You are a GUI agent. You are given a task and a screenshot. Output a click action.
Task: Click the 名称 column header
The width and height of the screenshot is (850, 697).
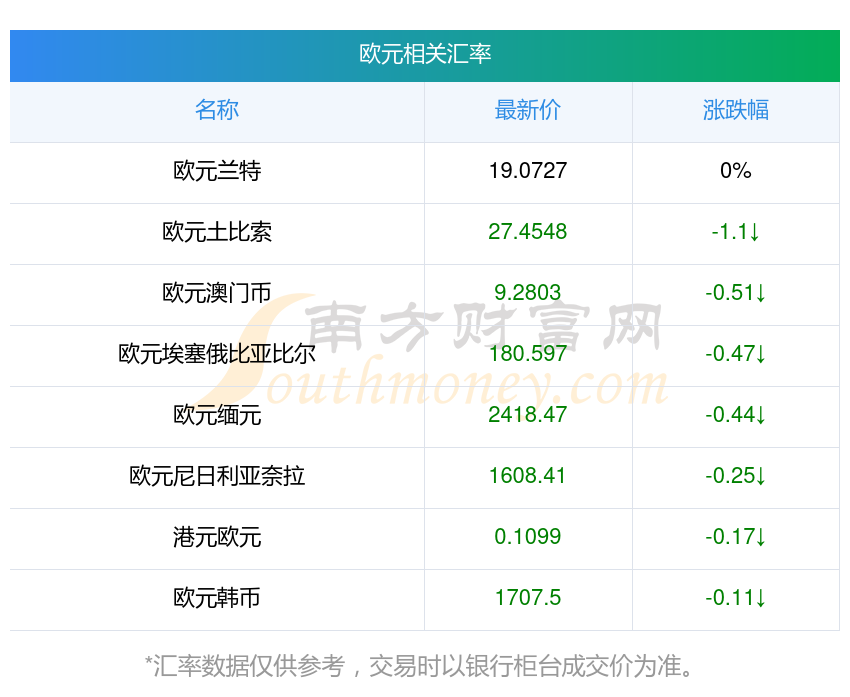[x=217, y=111]
